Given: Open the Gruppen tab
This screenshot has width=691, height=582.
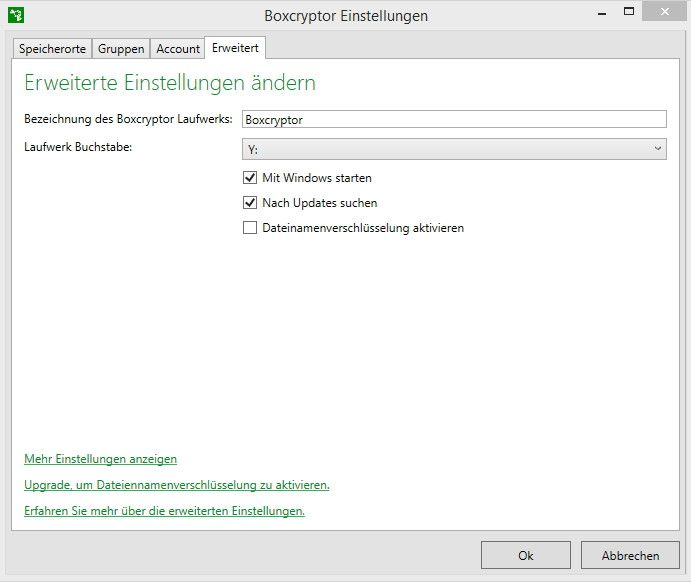Looking at the screenshot, I should [121, 48].
